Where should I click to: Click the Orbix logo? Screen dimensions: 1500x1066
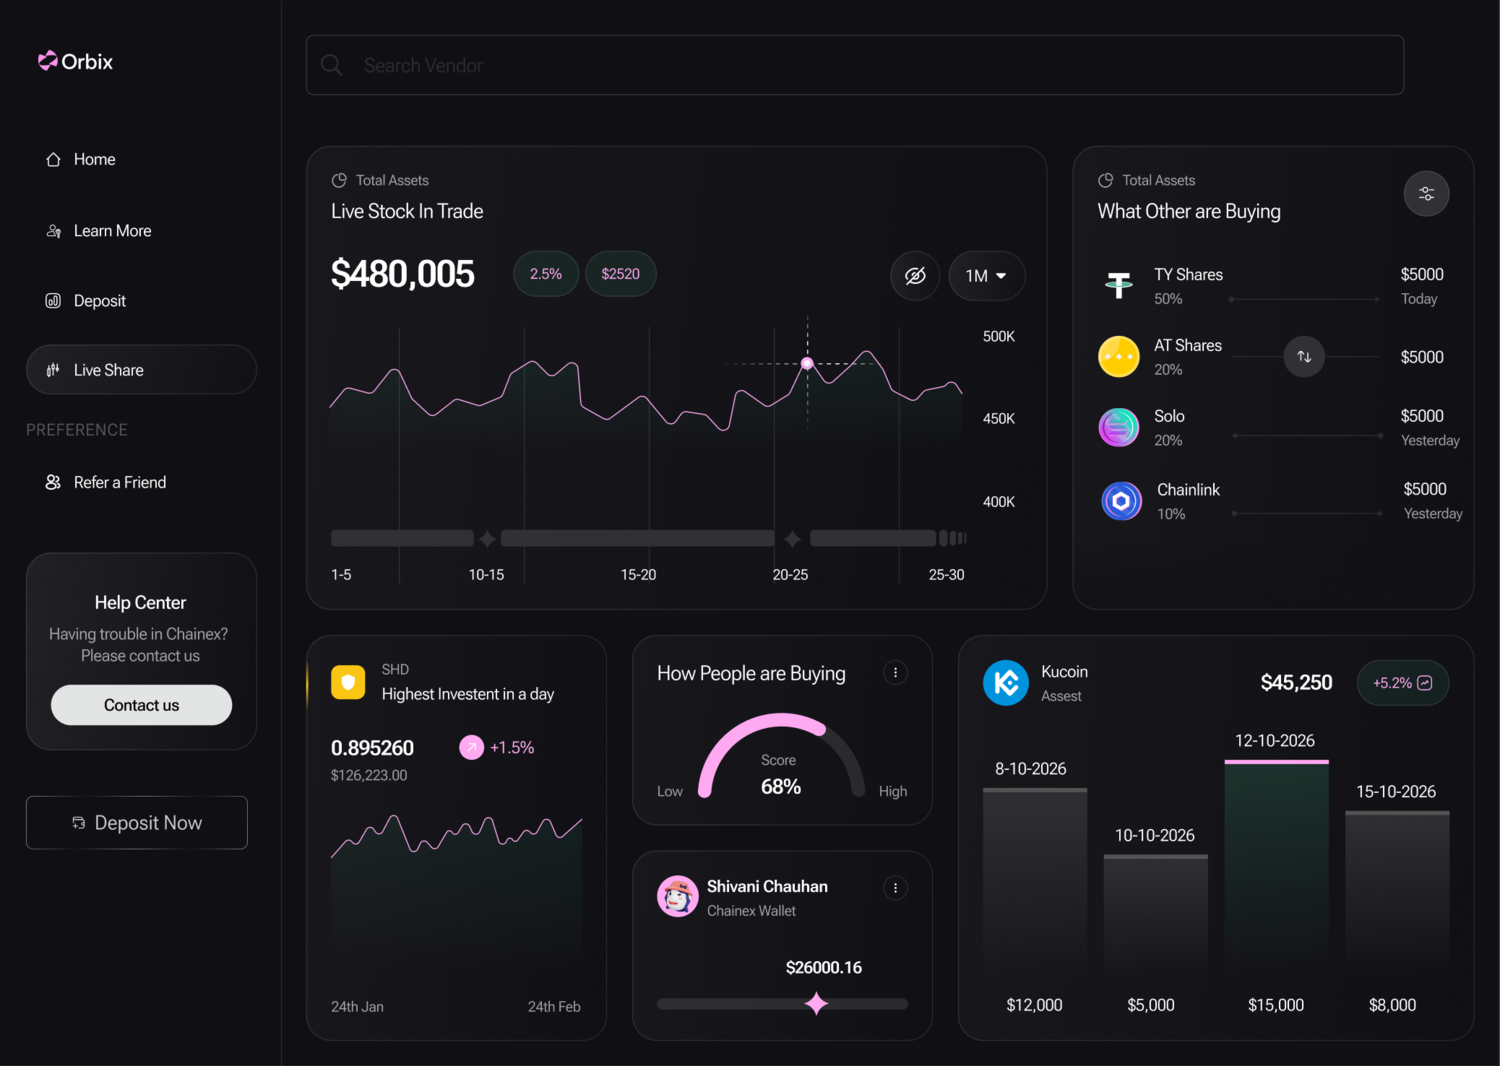point(75,61)
